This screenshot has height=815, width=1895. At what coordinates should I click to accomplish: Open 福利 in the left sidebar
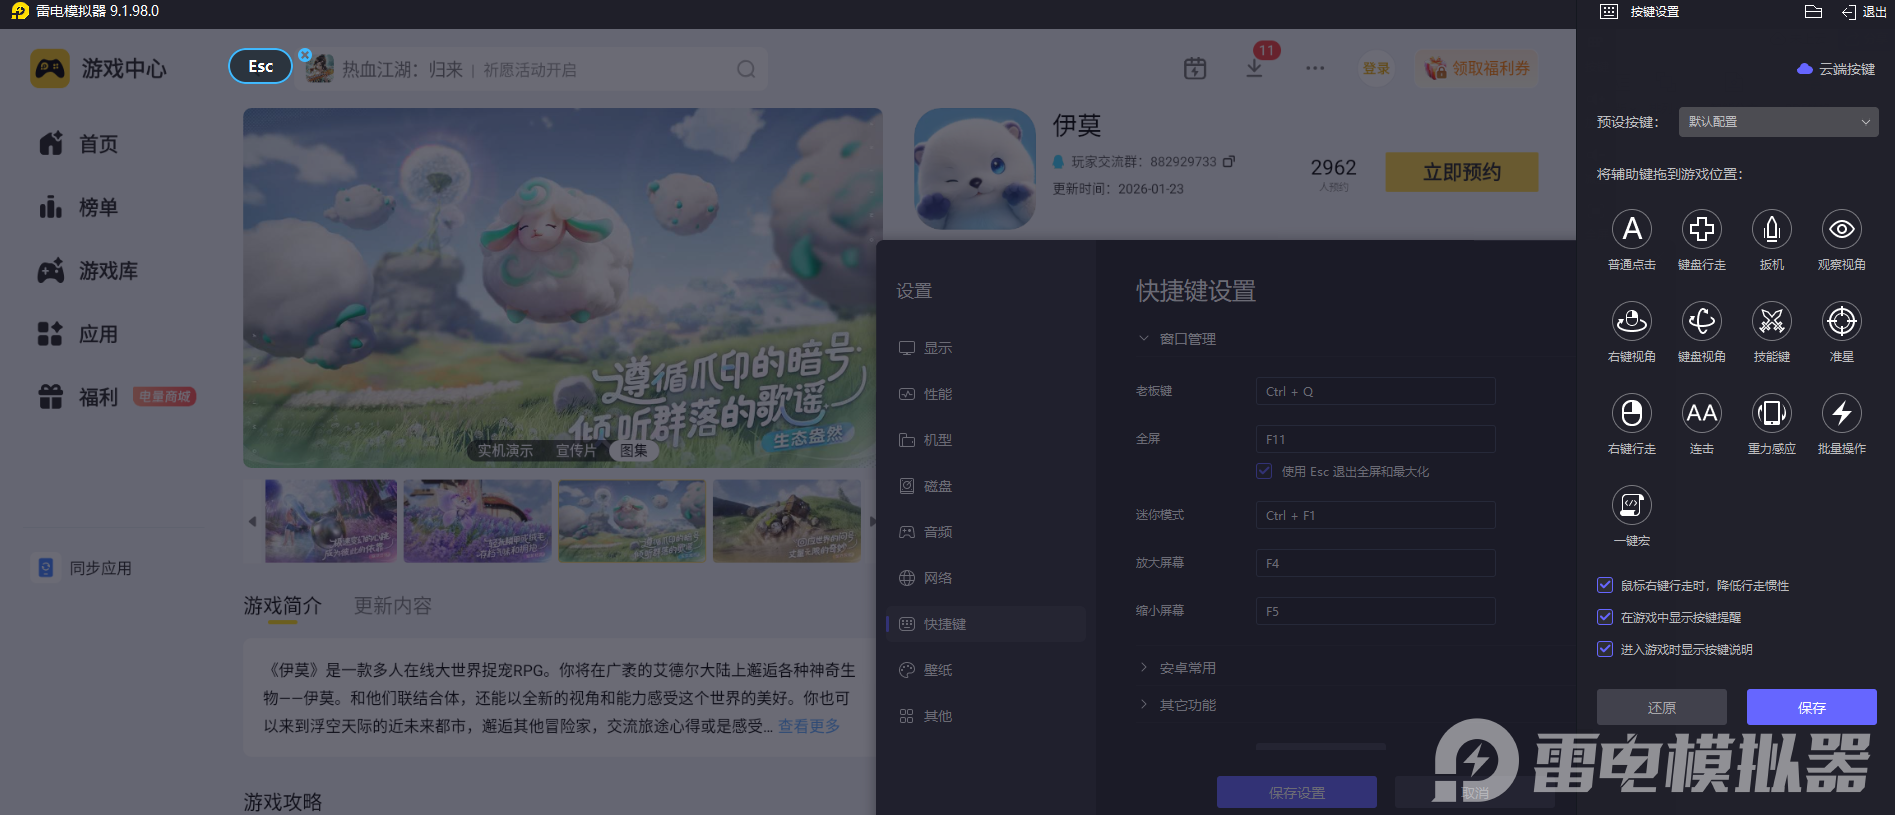coord(79,397)
